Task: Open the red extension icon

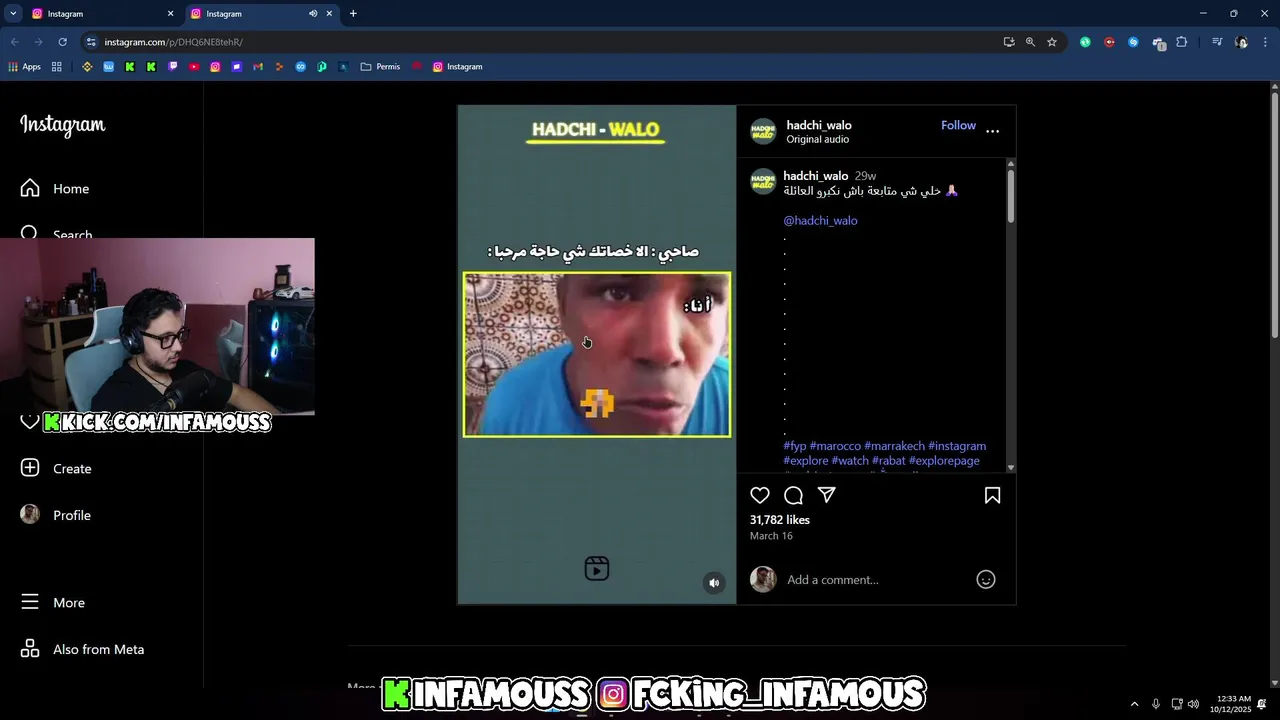Action: (x=1109, y=42)
